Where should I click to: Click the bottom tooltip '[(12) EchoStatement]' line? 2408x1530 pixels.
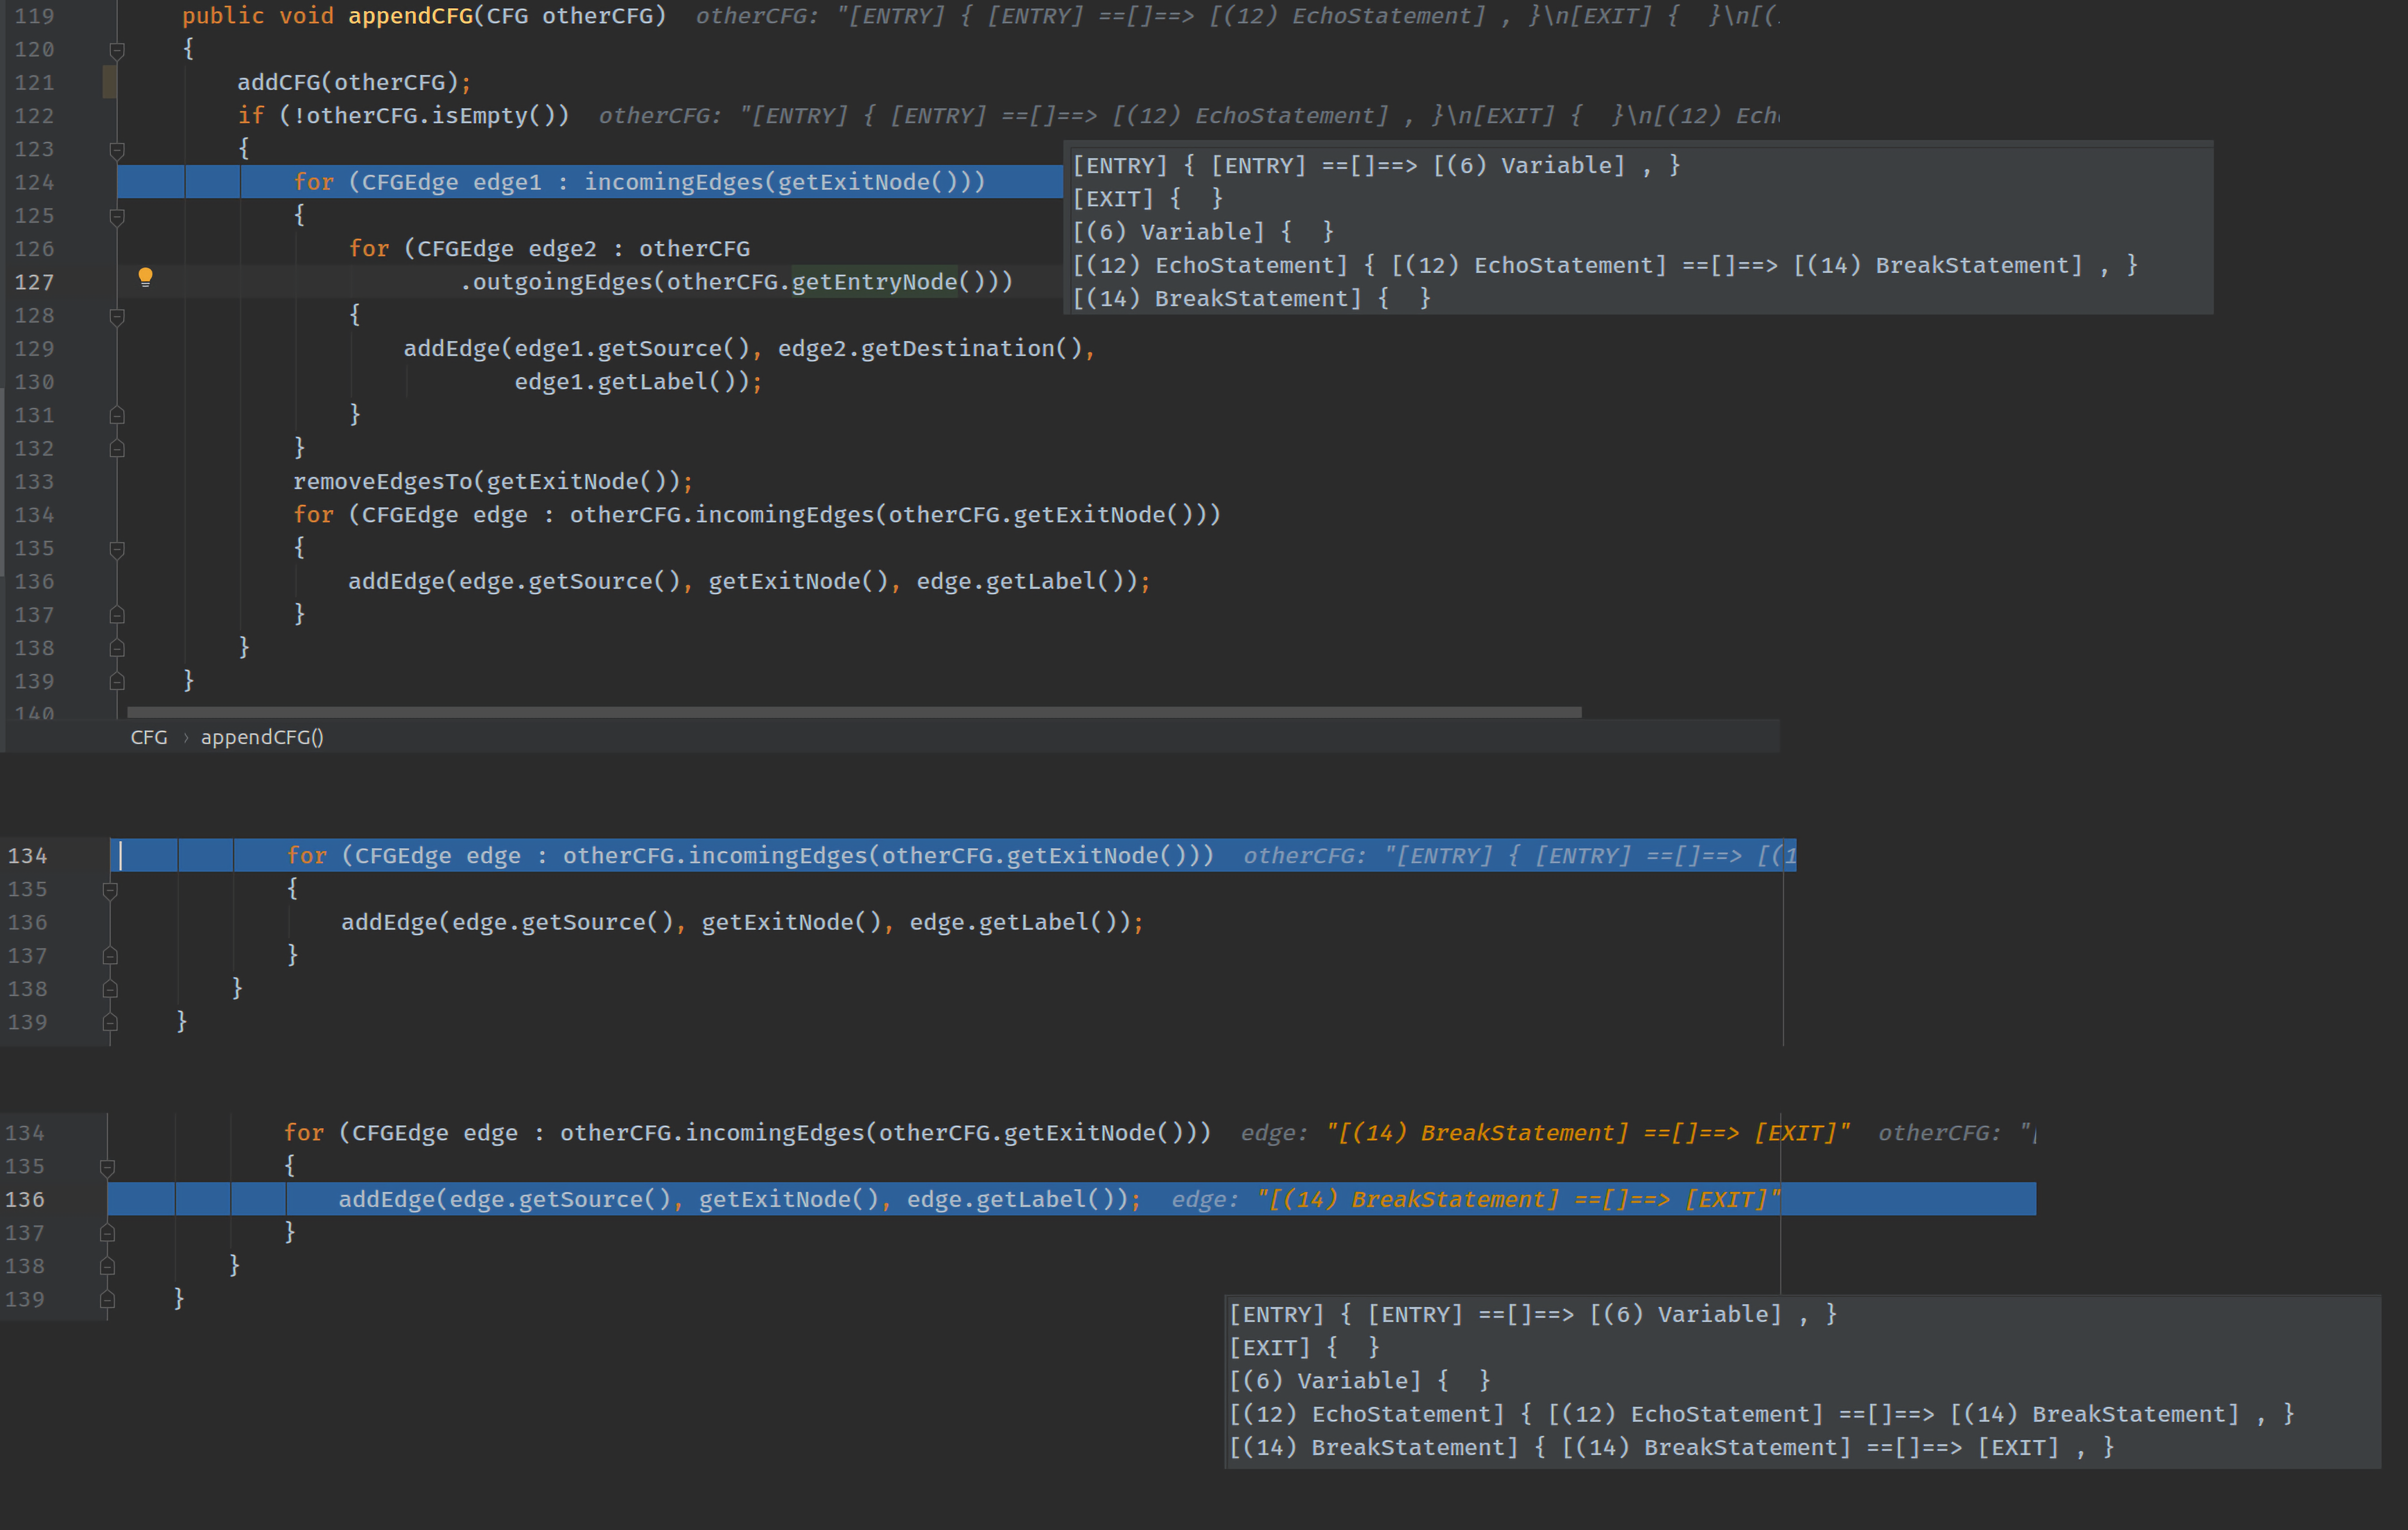pyautogui.click(x=1761, y=1415)
